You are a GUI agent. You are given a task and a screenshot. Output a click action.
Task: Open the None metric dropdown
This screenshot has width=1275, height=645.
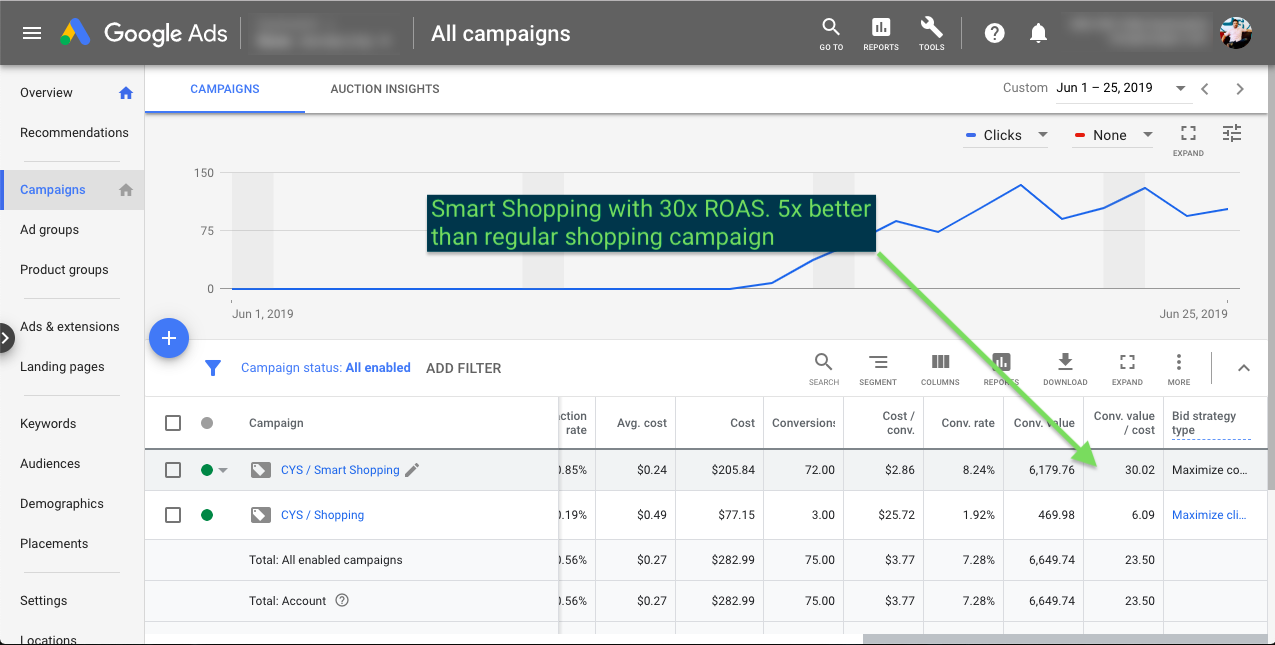pos(1113,136)
